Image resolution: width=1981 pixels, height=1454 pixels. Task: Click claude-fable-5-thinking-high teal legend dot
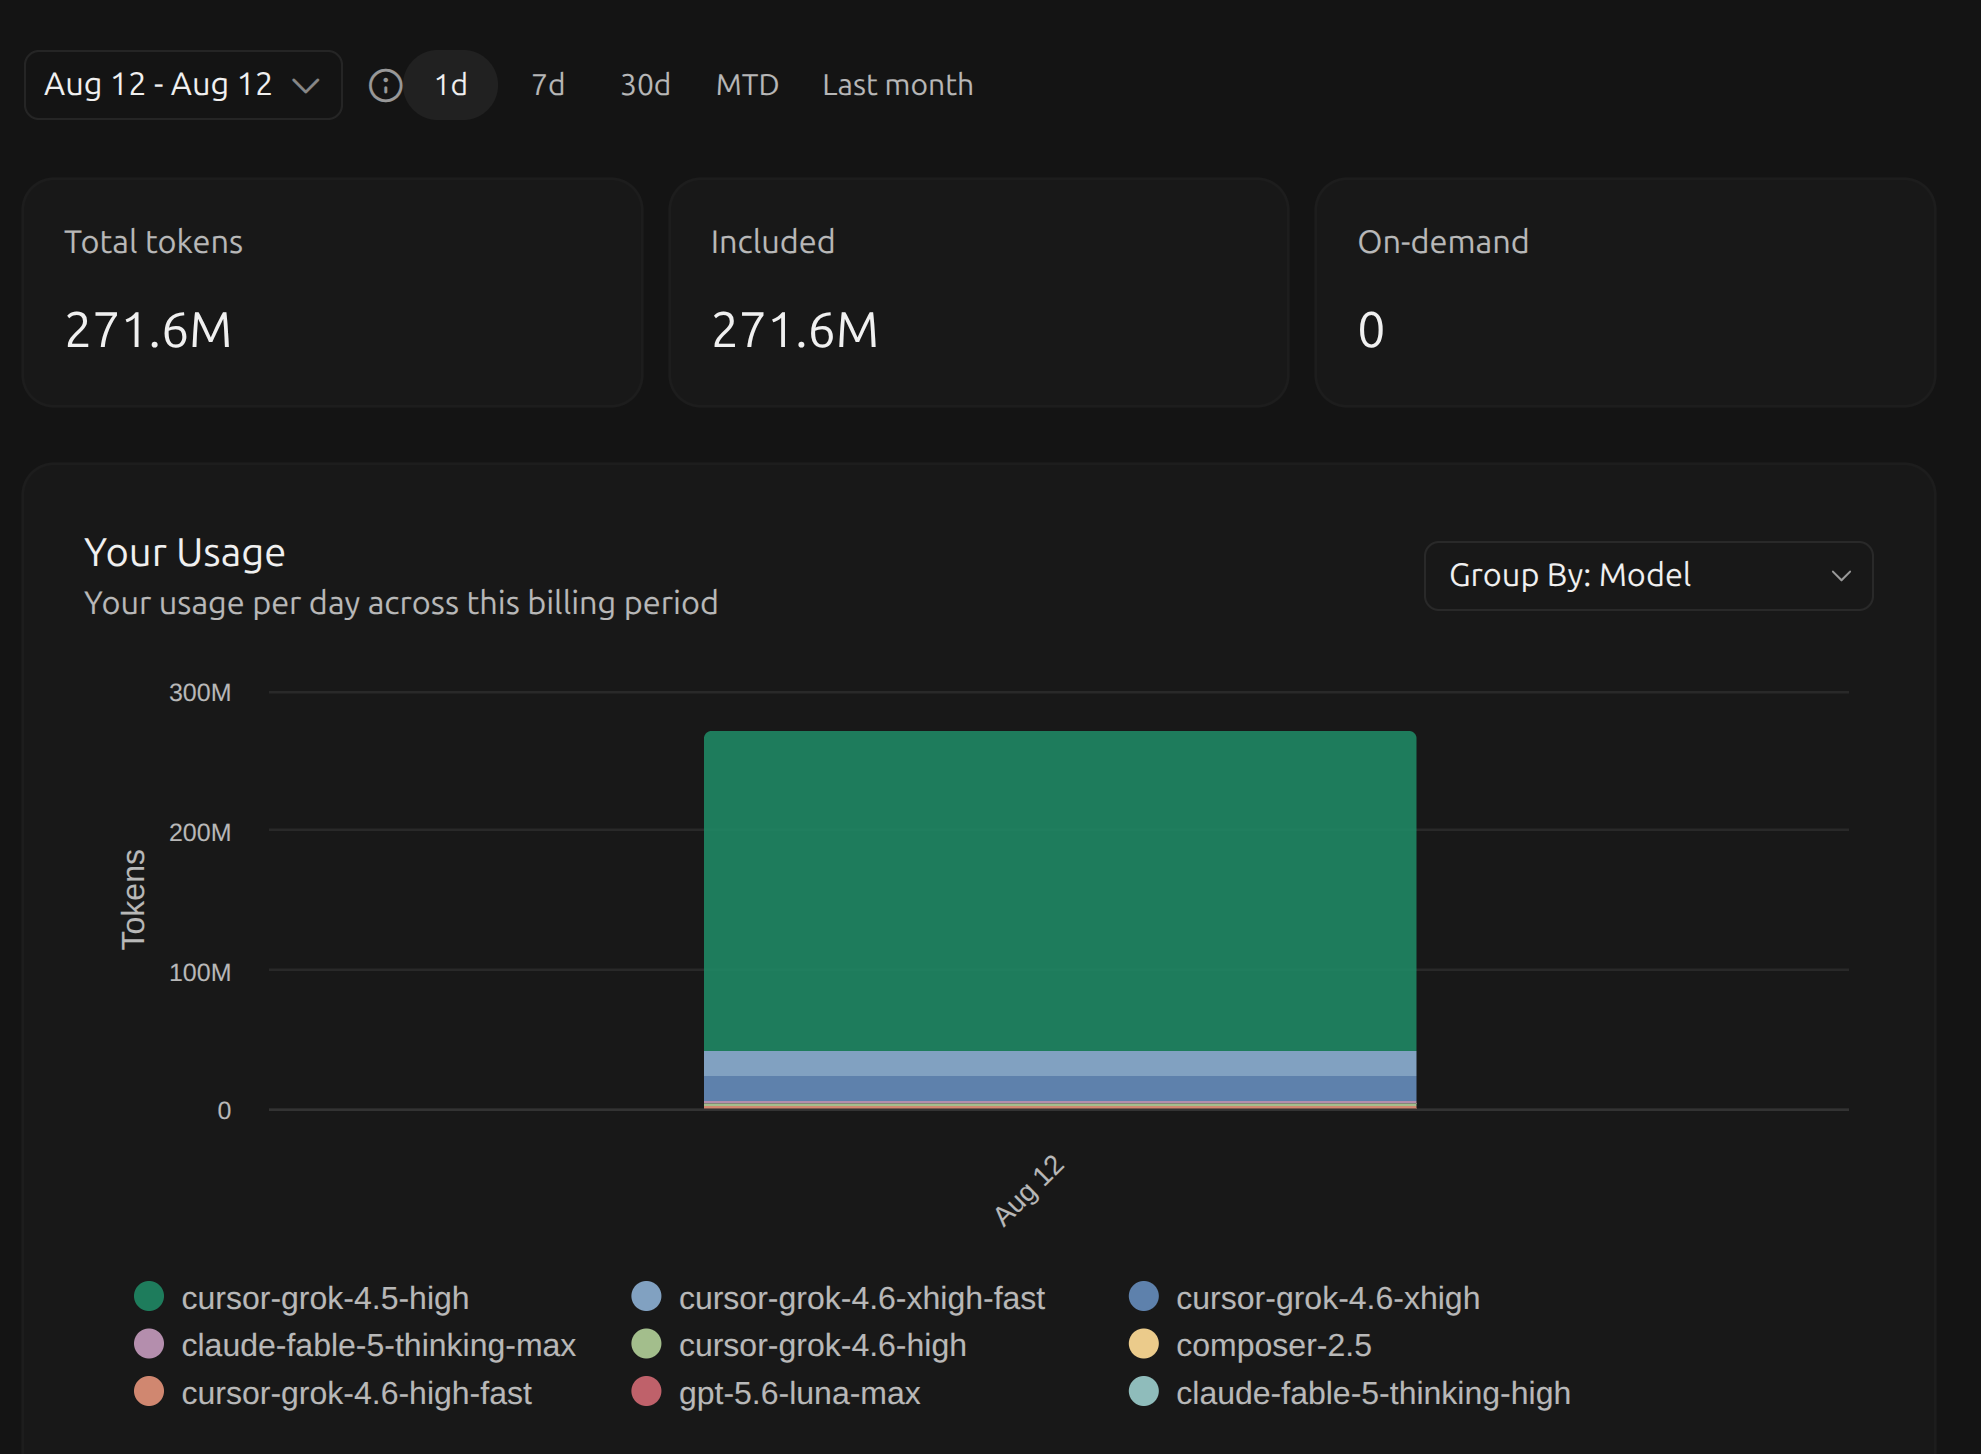1144,1392
